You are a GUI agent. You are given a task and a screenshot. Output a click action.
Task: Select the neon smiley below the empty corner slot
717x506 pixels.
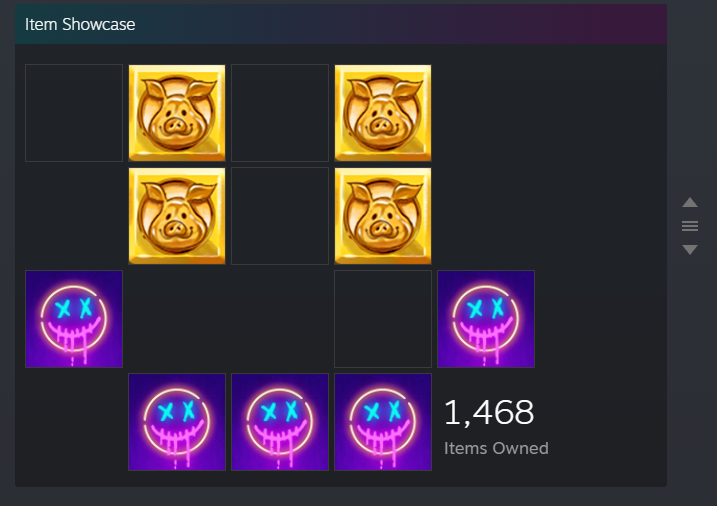click(74, 319)
